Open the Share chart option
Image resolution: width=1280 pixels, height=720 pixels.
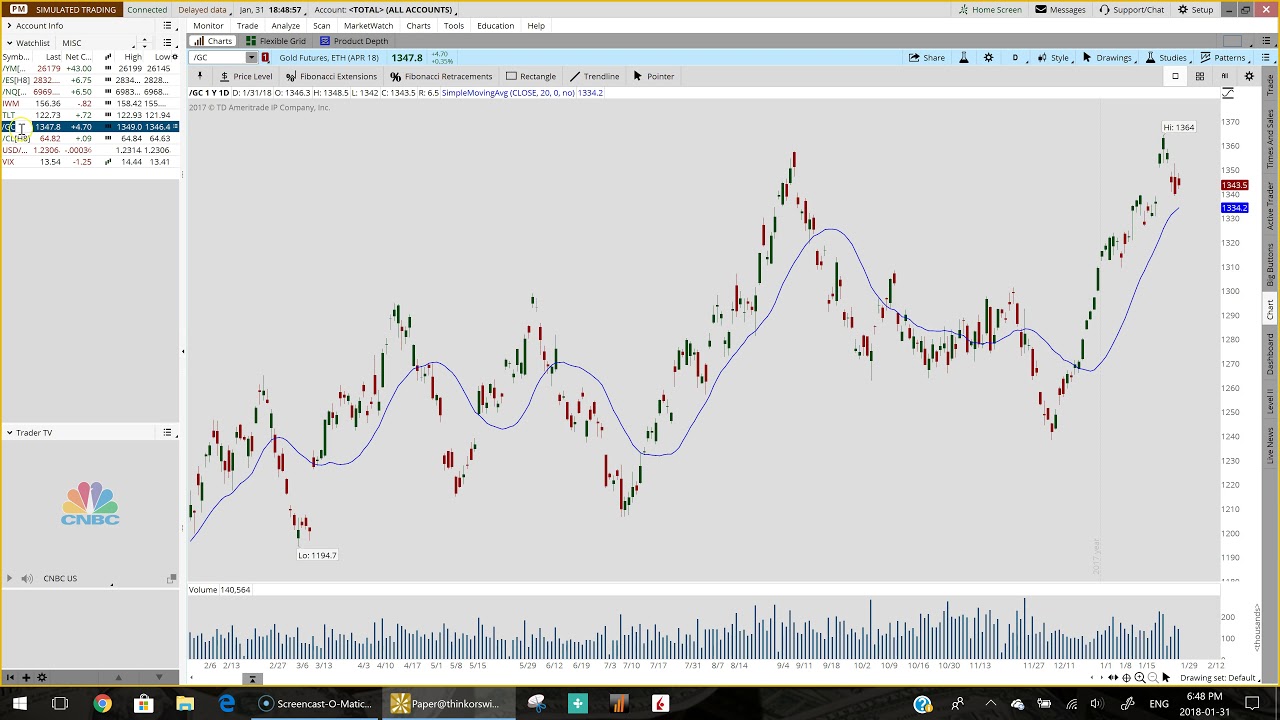pyautogui.click(x=926, y=58)
